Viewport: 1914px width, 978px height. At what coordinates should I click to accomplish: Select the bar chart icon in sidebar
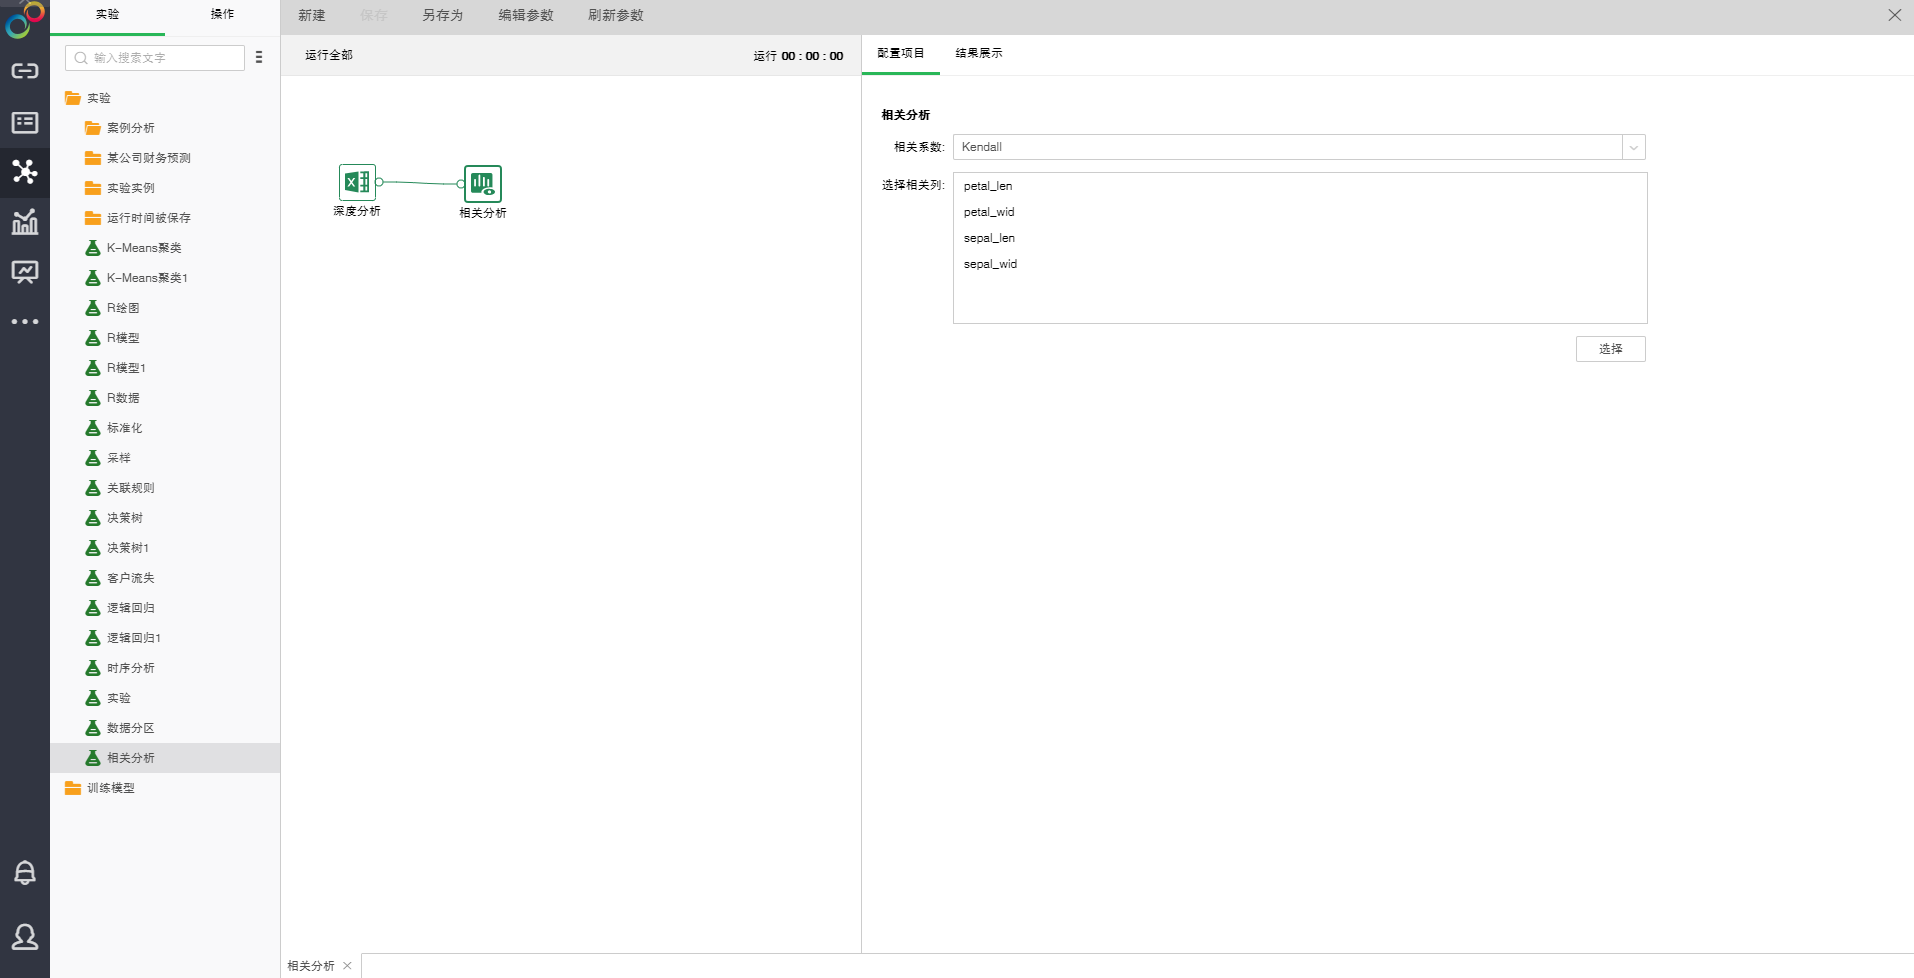(x=25, y=222)
